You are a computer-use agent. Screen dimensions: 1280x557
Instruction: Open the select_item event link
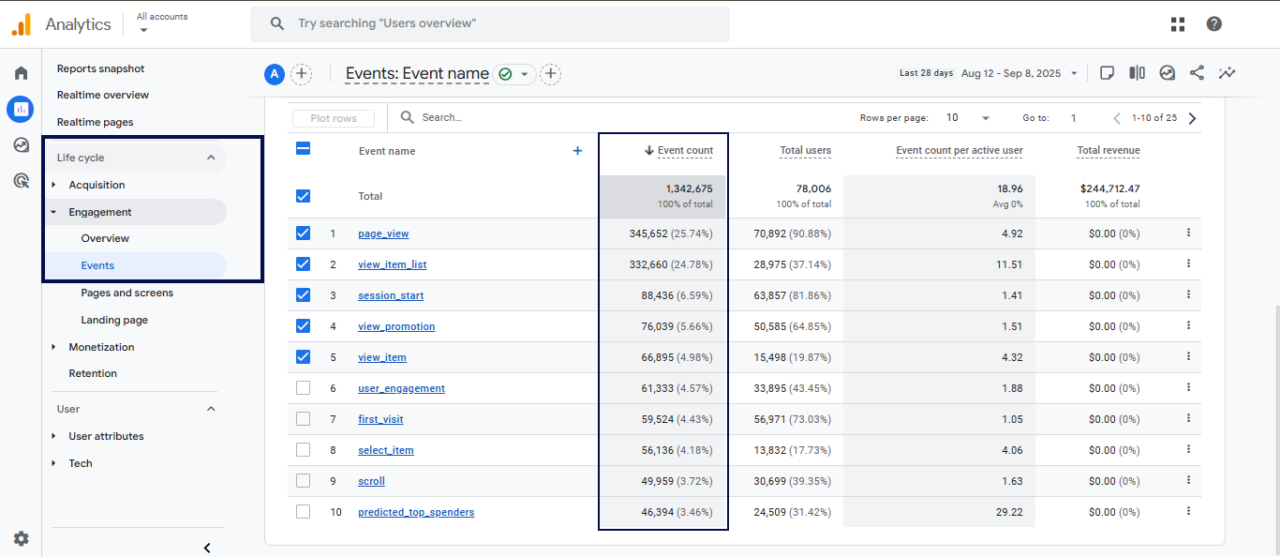[x=386, y=450]
